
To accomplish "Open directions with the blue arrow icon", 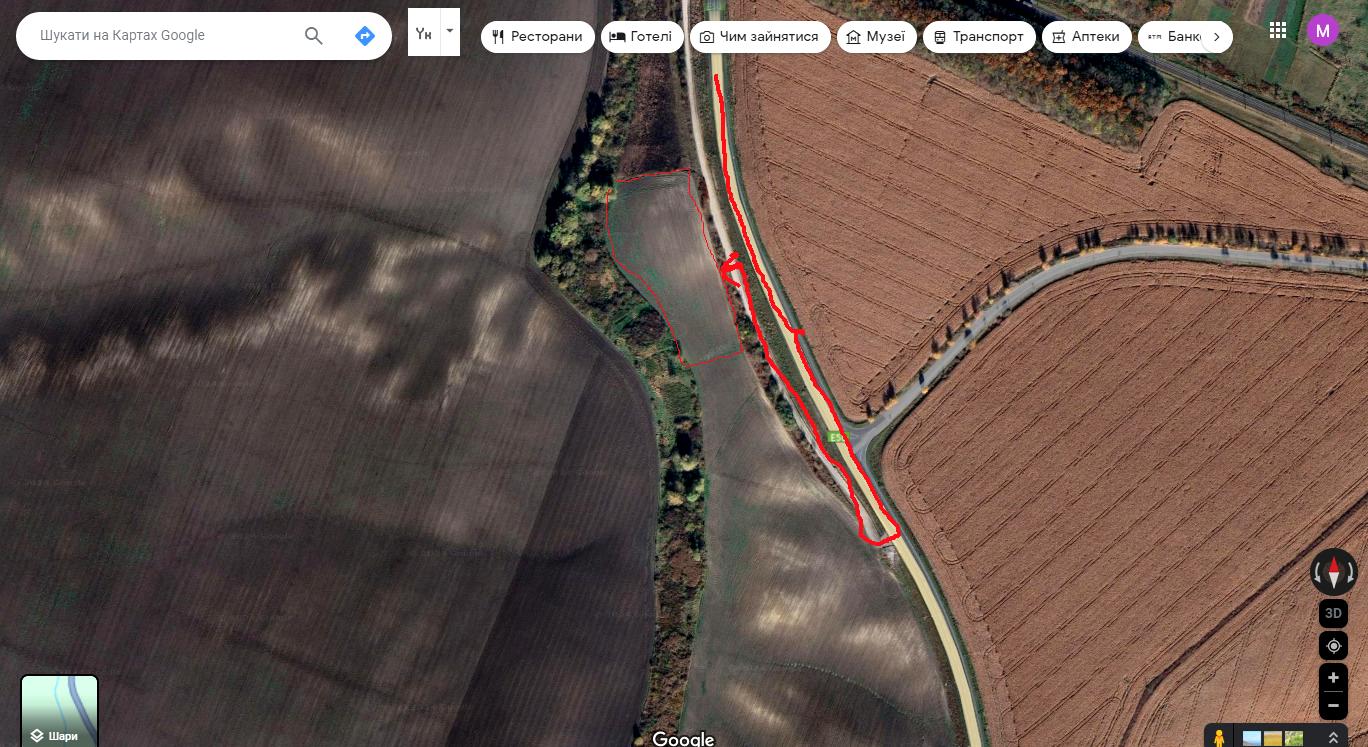I will pos(365,36).
